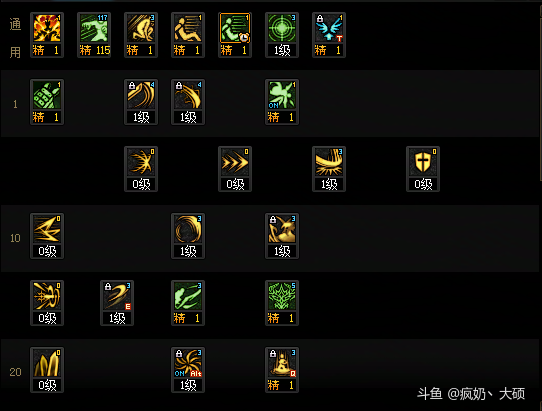Click the golden lightning bolt skill in row 10
Viewport: 542px width, 411px height.
point(47,236)
